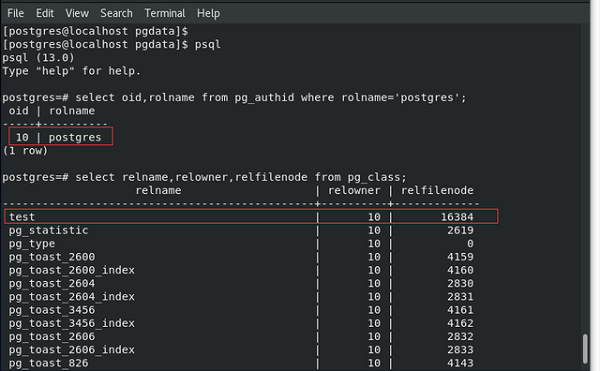The image size is (600, 371).
Task: Click the 'pg_toast_2606_index' row name
Action: [x=72, y=350]
